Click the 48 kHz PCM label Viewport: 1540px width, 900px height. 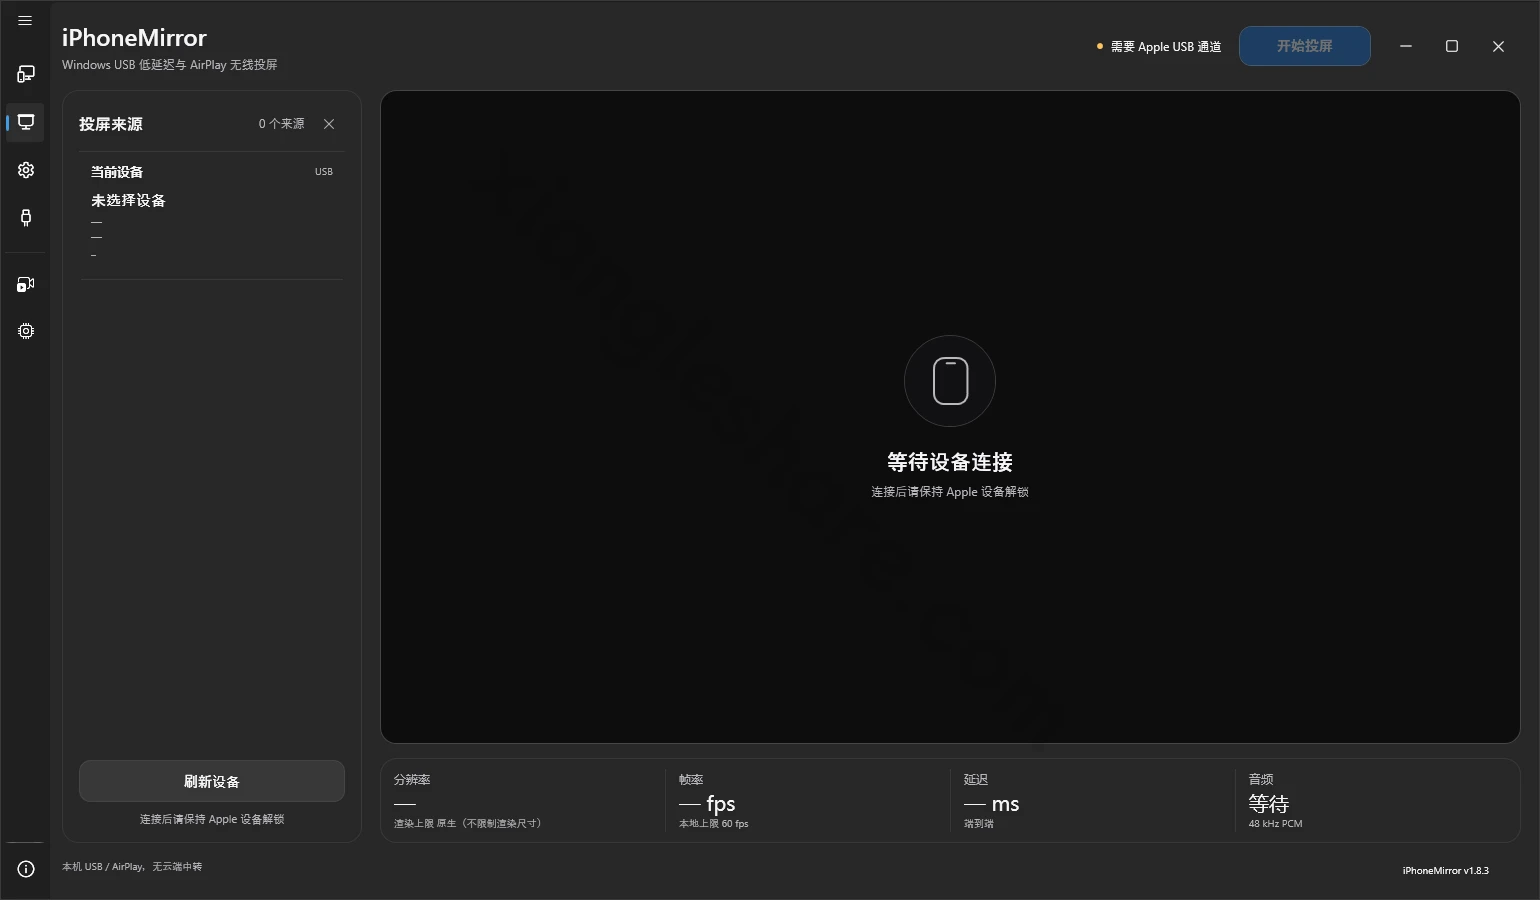click(1276, 824)
